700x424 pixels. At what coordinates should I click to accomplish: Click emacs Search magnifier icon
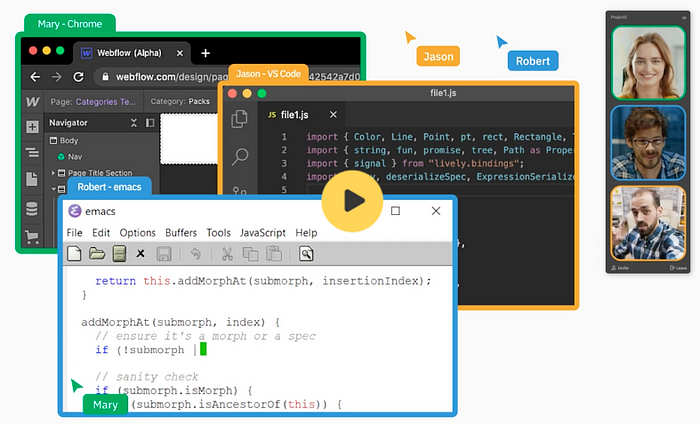tap(306, 254)
